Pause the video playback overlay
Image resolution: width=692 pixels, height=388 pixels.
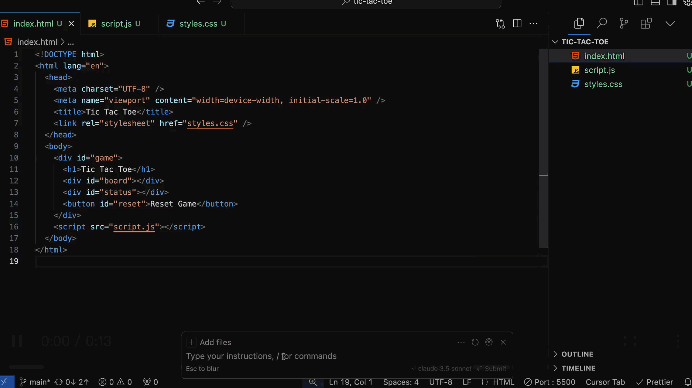click(17, 341)
